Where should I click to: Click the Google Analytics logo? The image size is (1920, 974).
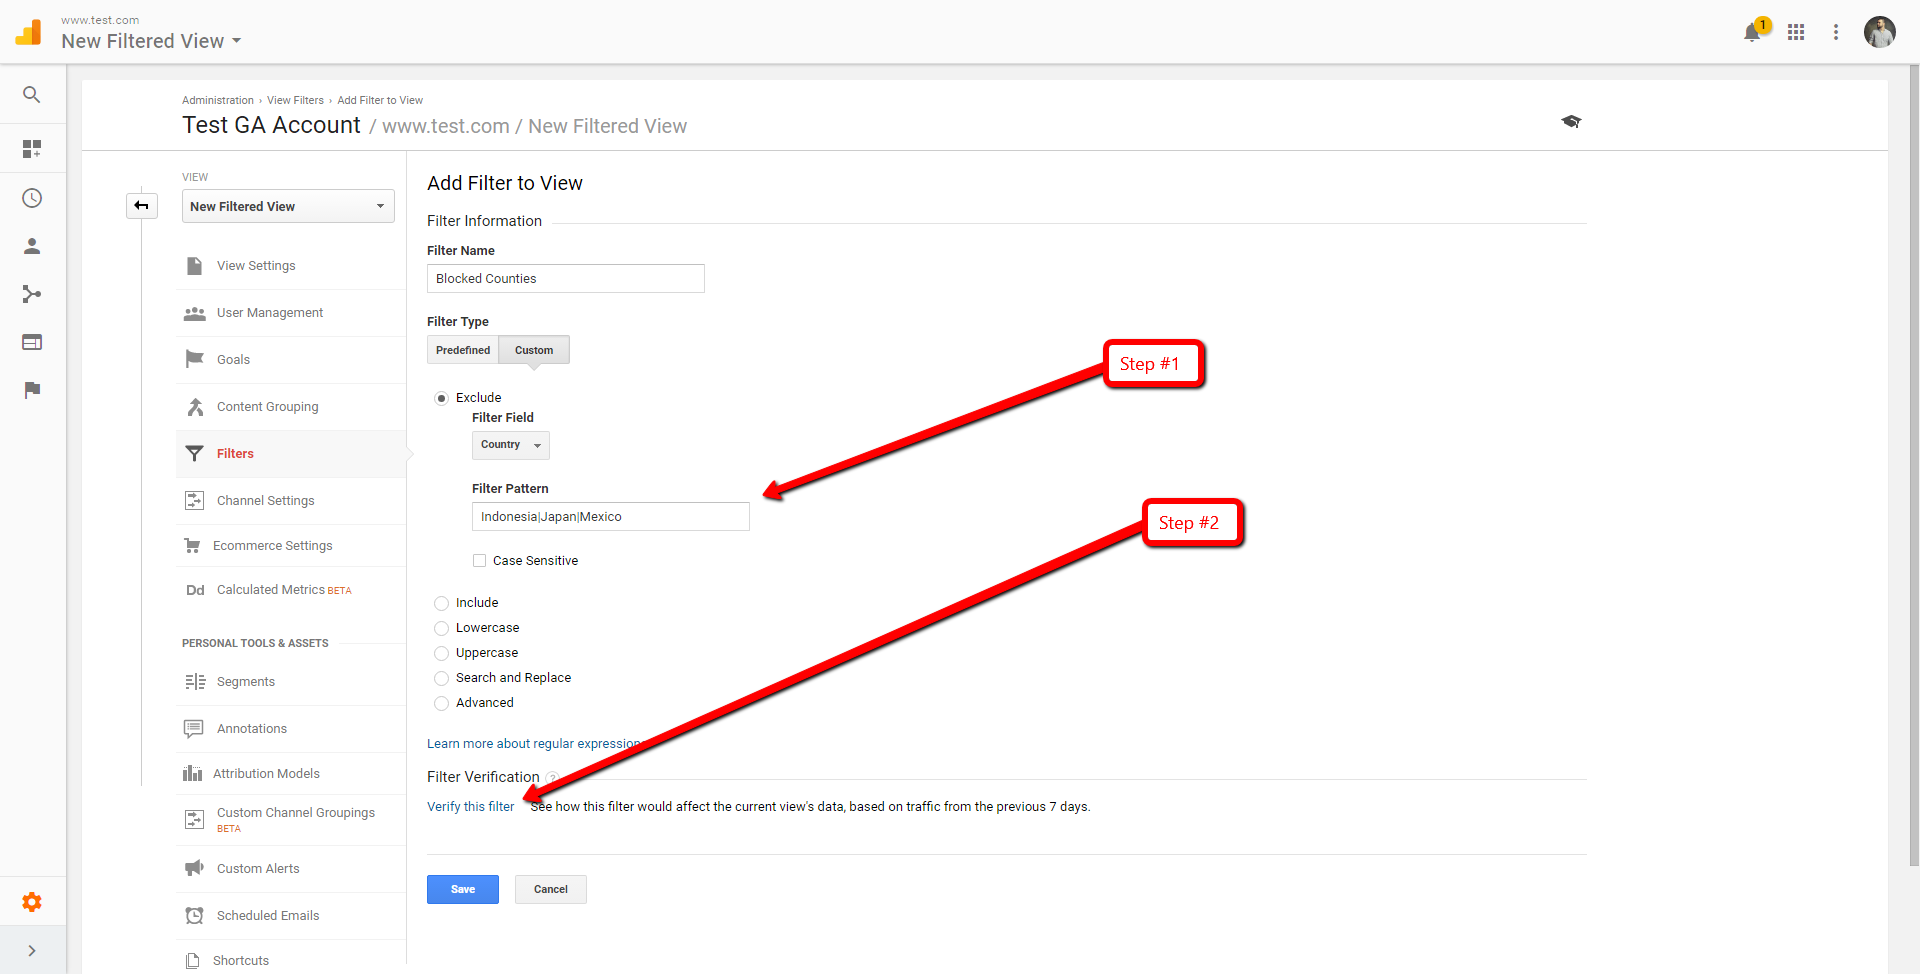tap(29, 32)
